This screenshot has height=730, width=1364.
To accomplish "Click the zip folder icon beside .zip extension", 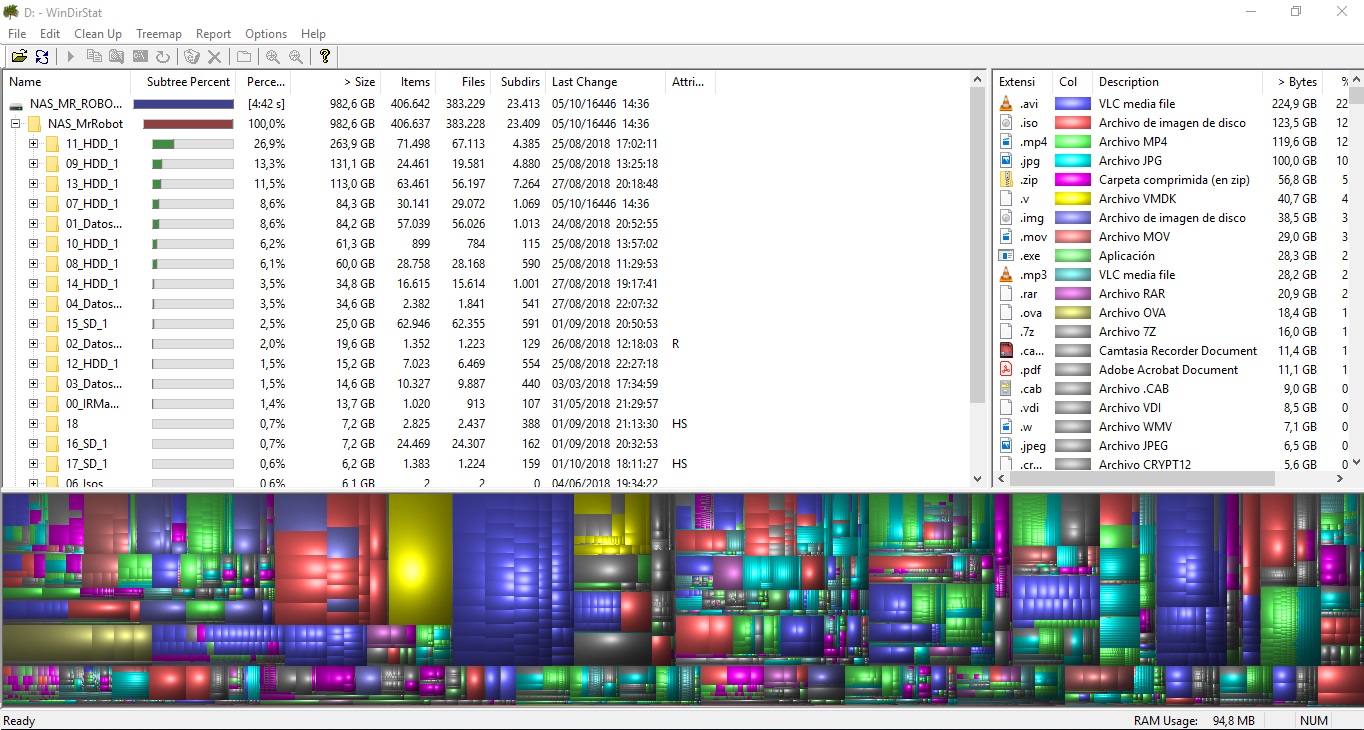I will [1004, 179].
